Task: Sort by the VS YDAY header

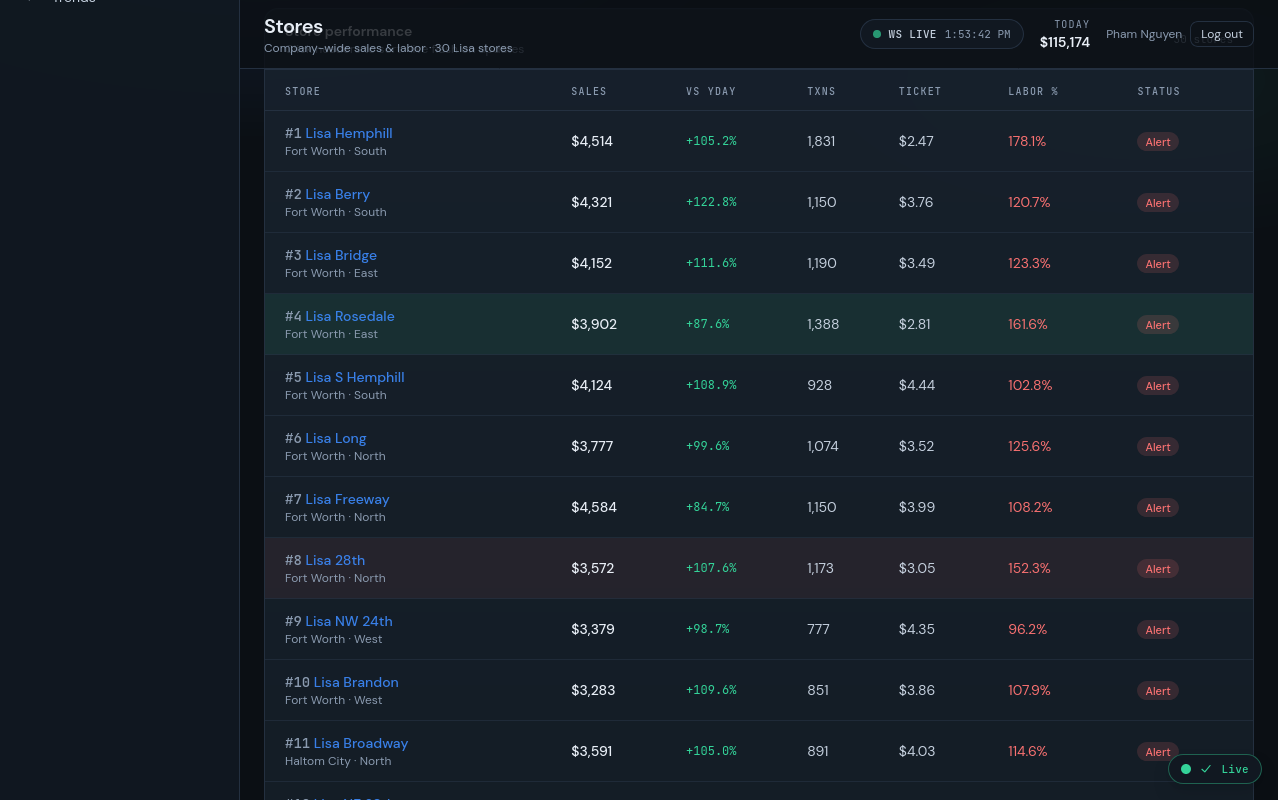Action: tap(711, 91)
